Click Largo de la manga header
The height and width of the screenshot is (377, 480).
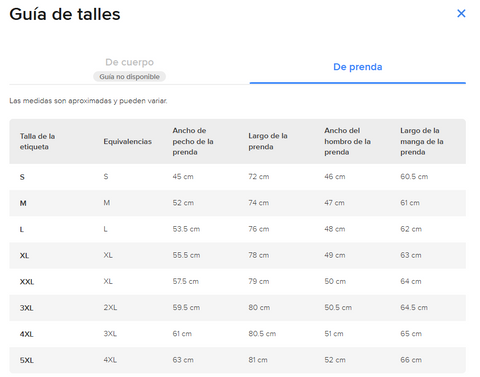(x=422, y=141)
